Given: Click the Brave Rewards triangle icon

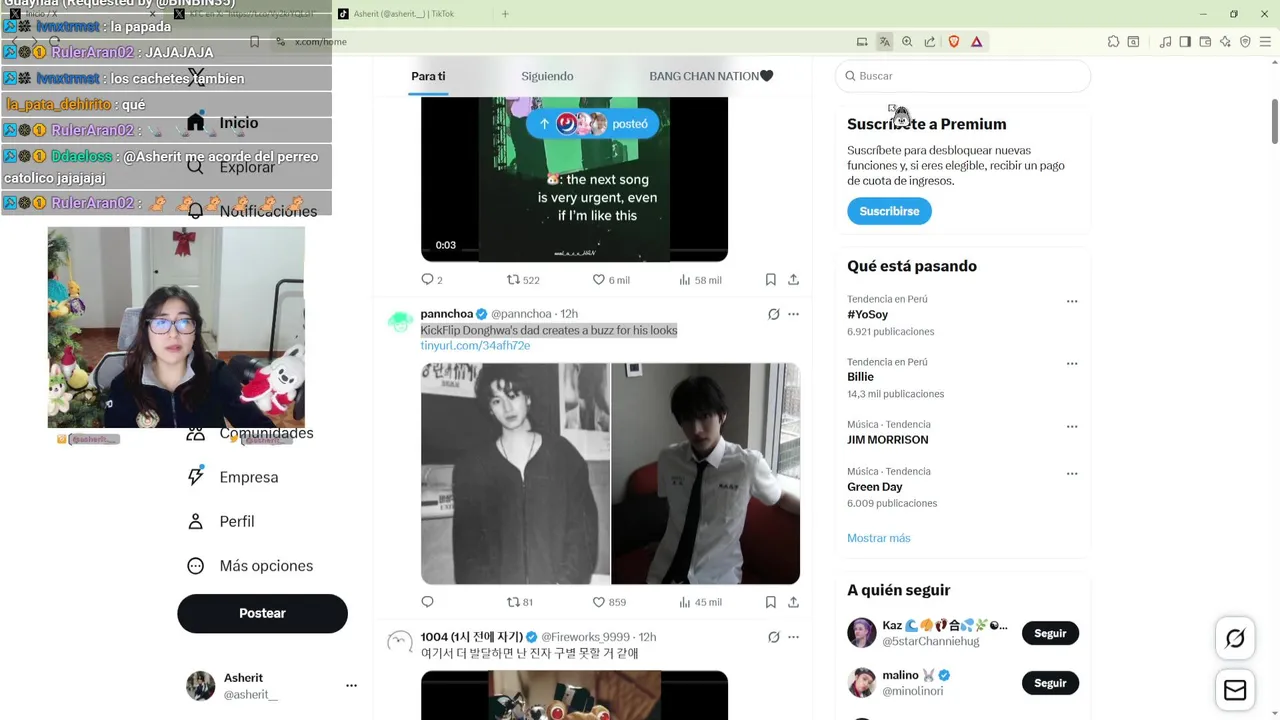Looking at the screenshot, I should click(x=977, y=42).
